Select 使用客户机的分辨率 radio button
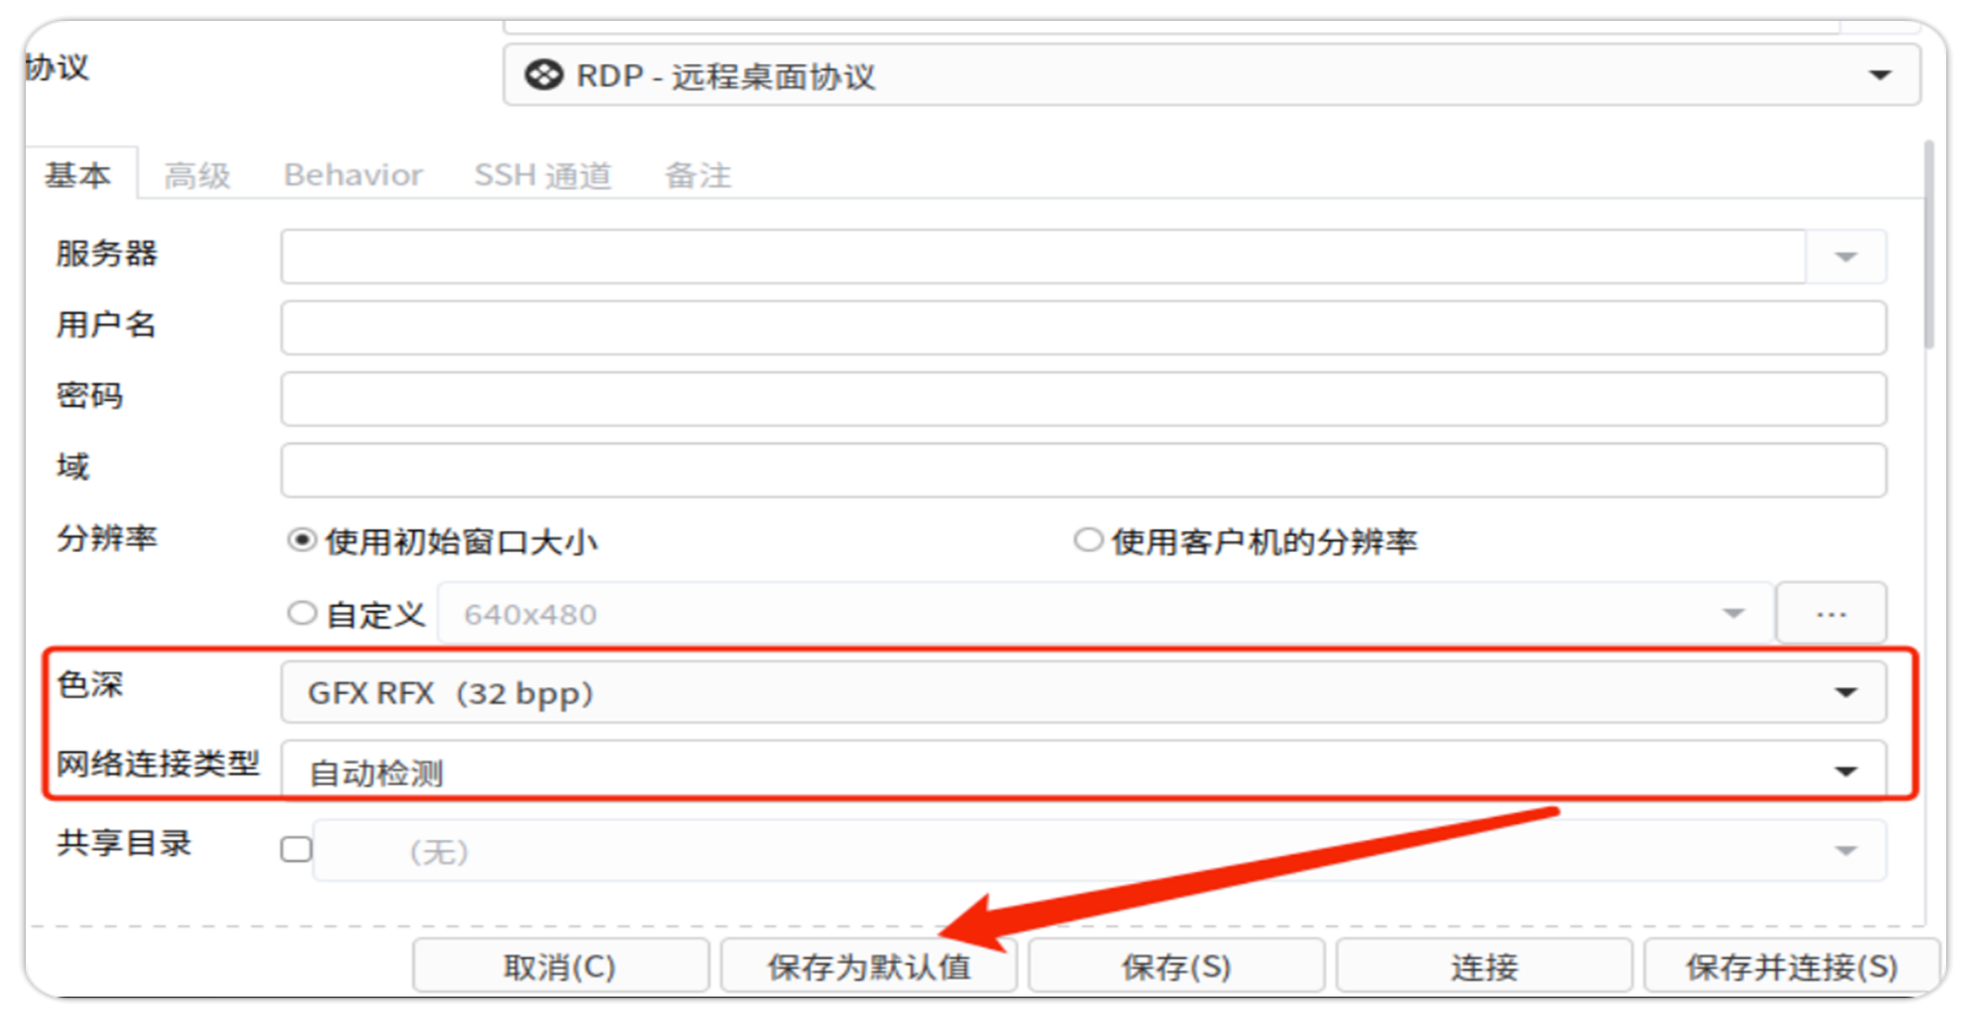This screenshot has height=1012, width=1972. tap(1088, 541)
